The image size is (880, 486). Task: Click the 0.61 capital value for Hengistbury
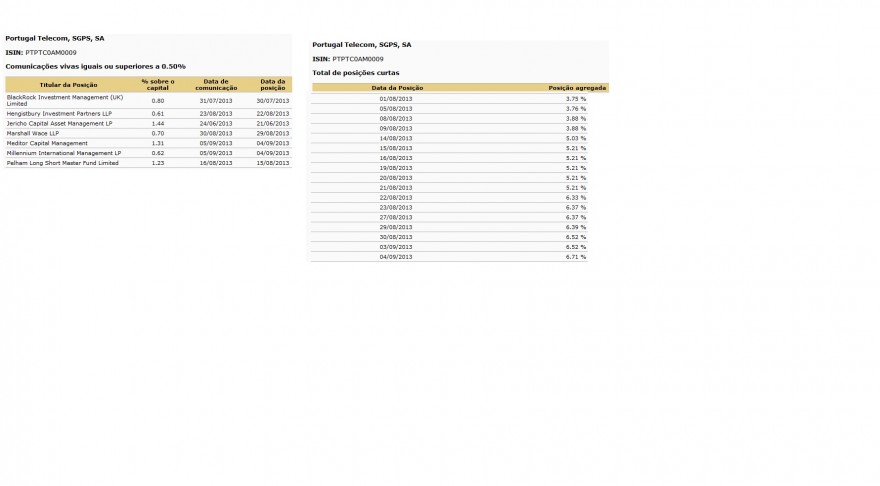tap(158, 114)
